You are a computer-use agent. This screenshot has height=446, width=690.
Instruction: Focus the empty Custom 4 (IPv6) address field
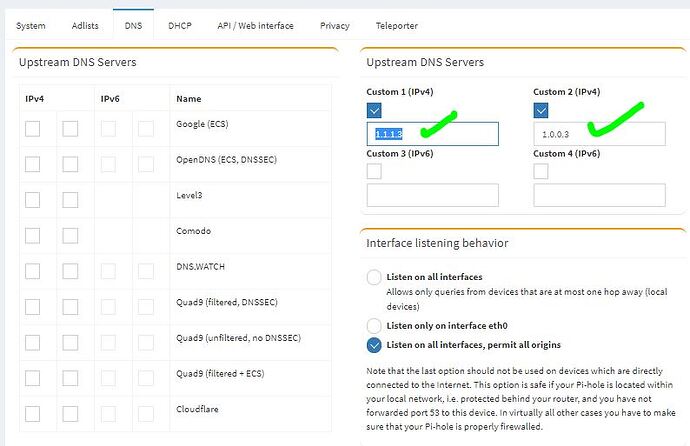[x=599, y=195]
